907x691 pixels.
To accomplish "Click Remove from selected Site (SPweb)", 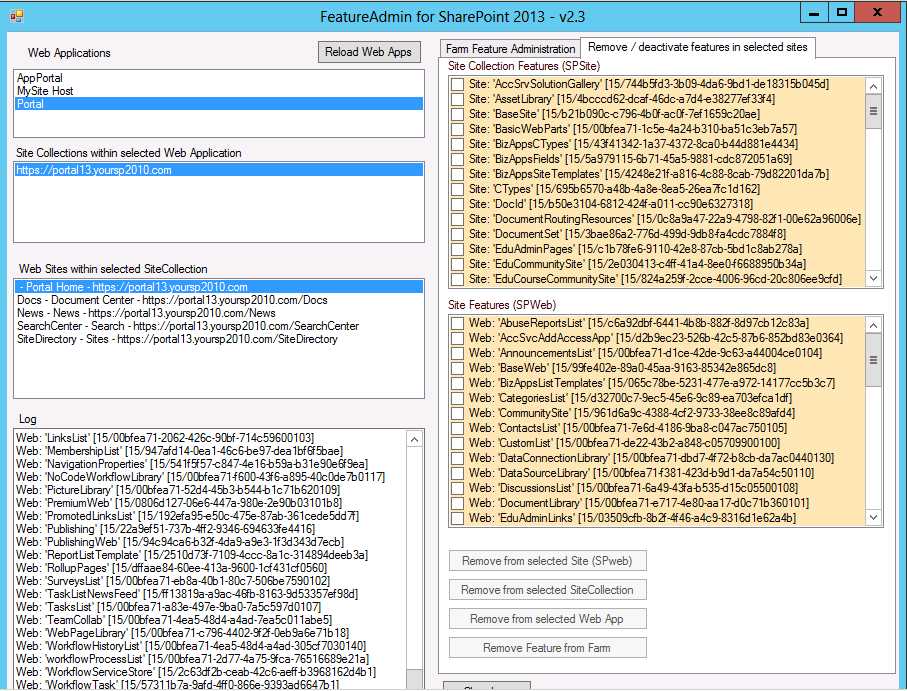I will click(547, 561).
